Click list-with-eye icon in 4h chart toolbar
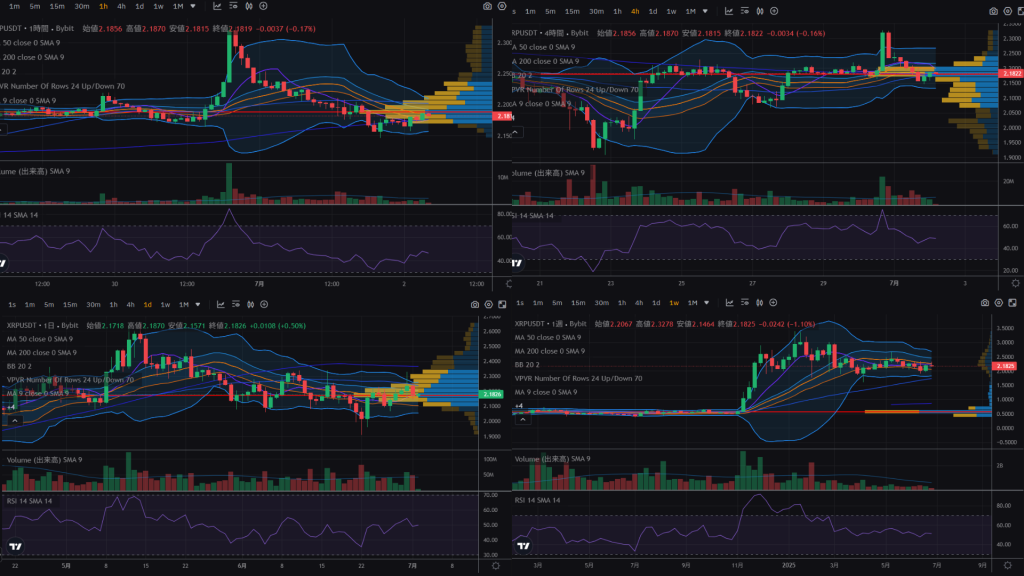Viewport: 1024px width, 576px height. [x=744, y=11]
